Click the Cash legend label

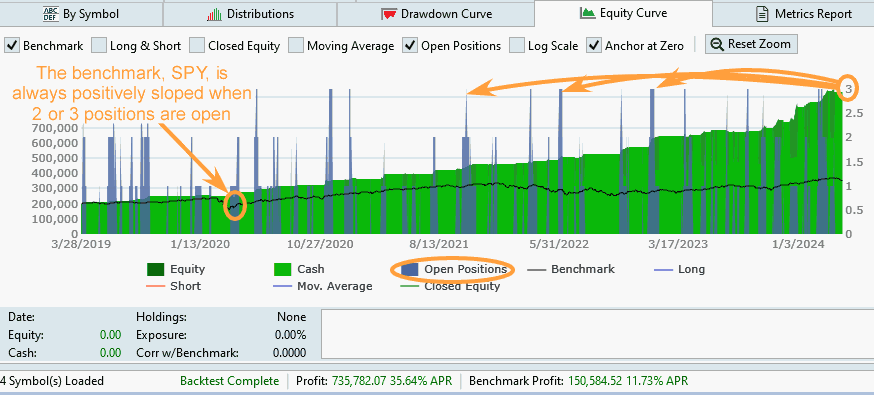[310, 269]
